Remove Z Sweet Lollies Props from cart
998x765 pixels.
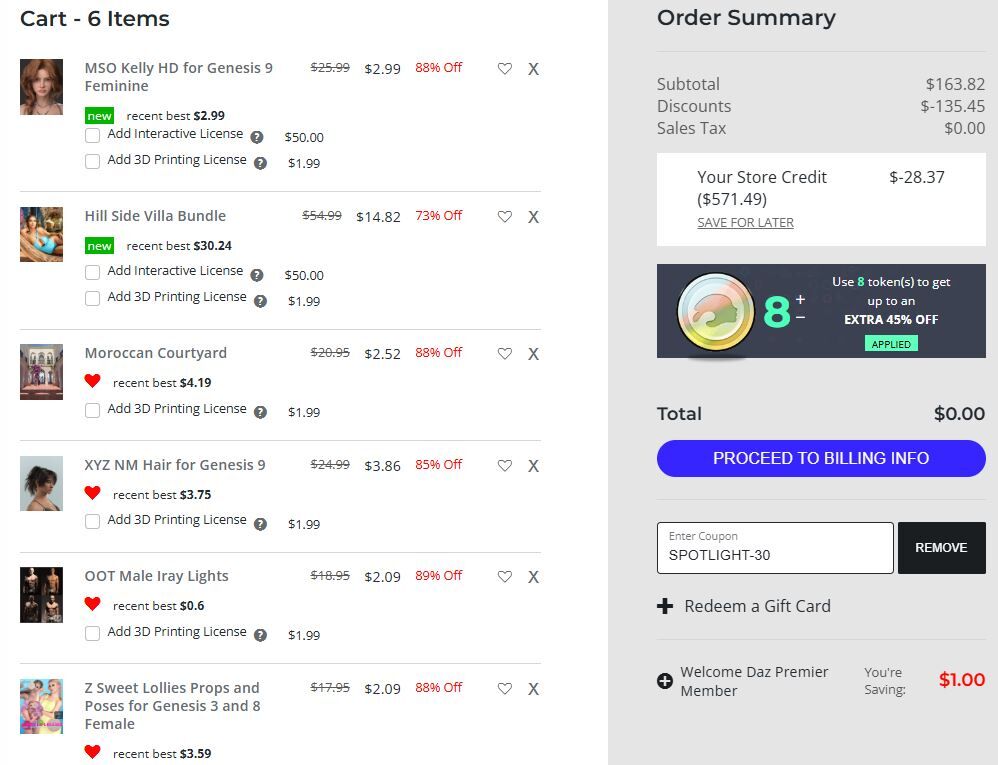point(533,689)
